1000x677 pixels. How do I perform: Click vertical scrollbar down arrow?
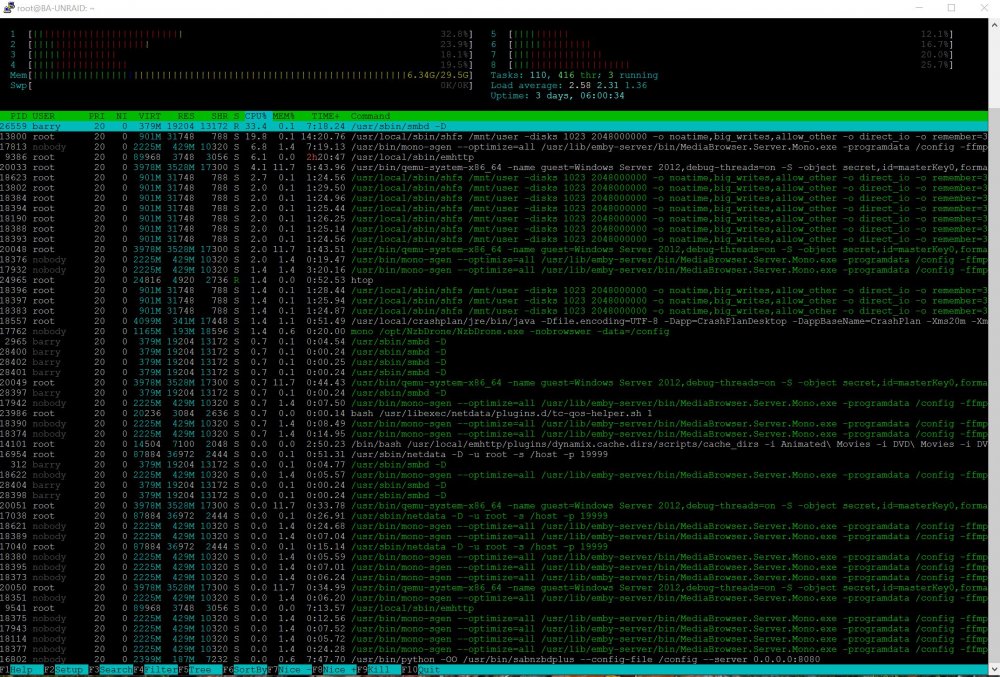tap(994, 671)
